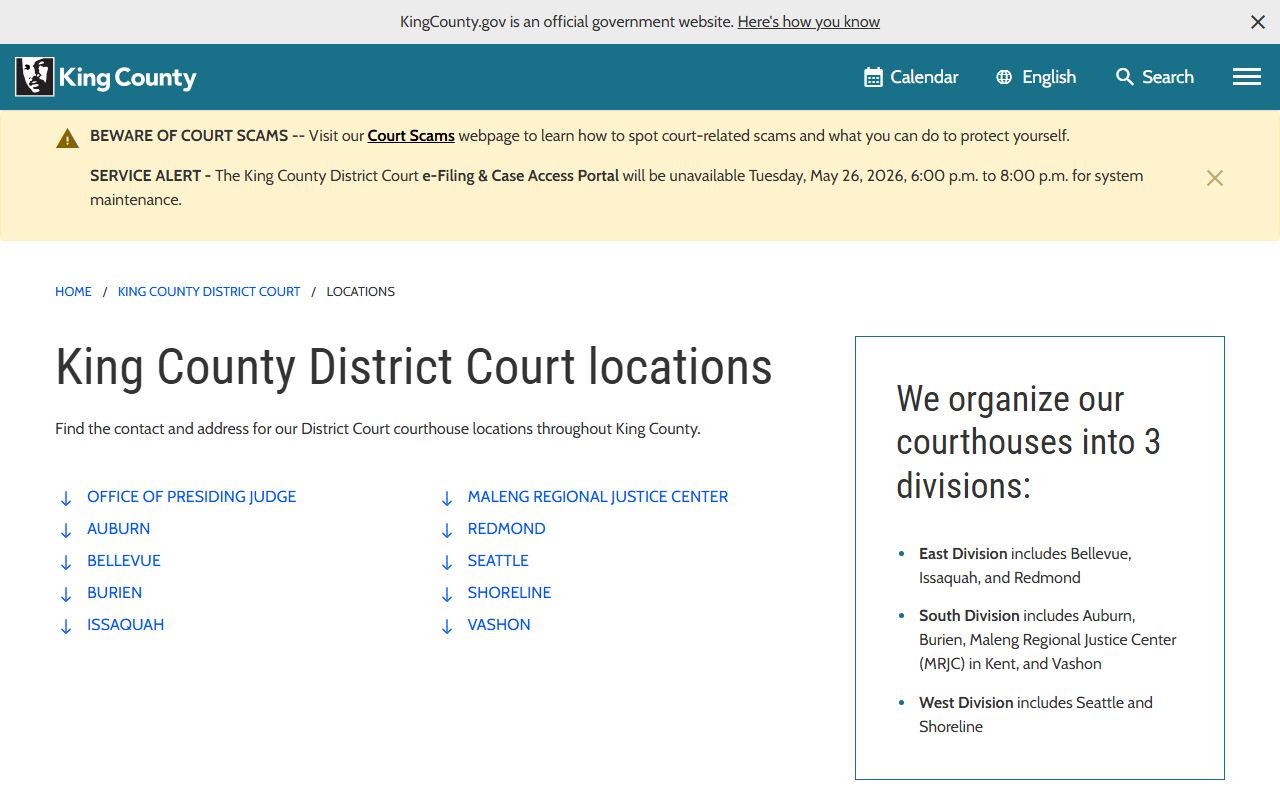Open the English language selector
The image size is (1280, 800).
pos(1036,77)
